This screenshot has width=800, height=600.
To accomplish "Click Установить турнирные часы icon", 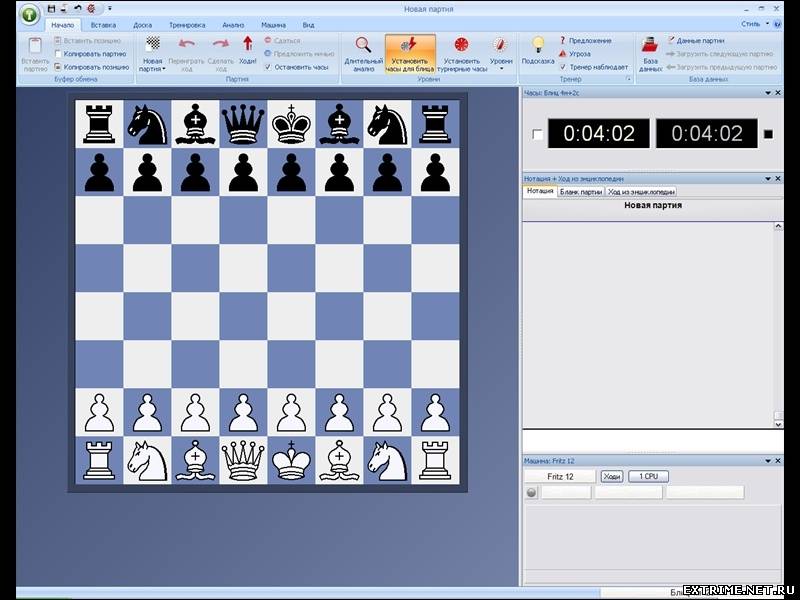I will 461,46.
